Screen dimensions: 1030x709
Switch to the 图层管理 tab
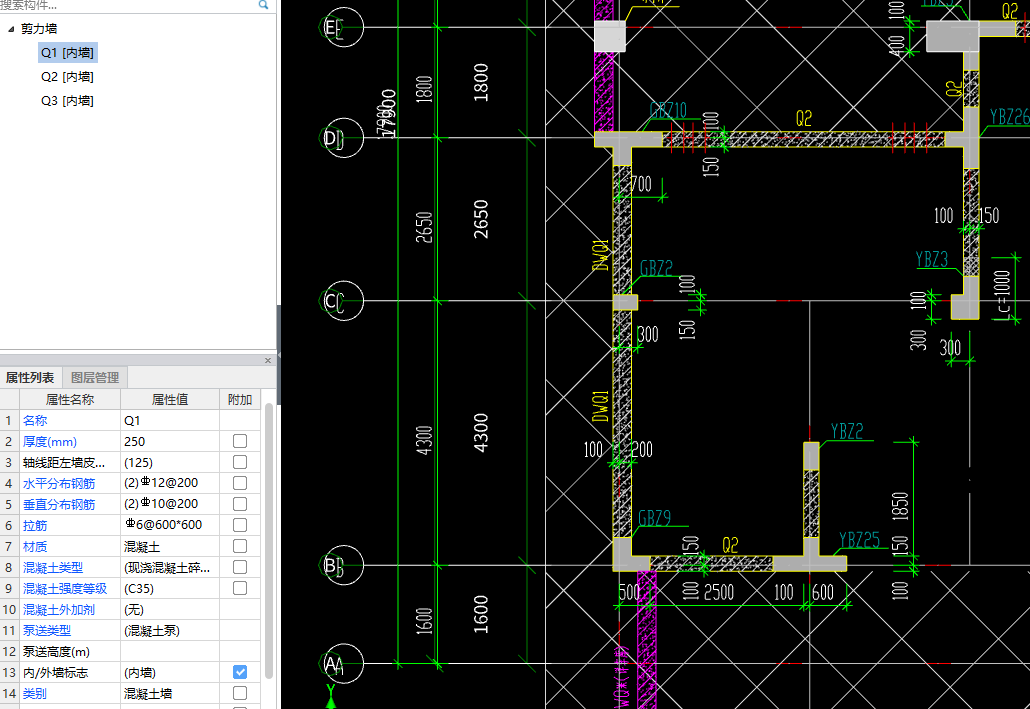95,378
